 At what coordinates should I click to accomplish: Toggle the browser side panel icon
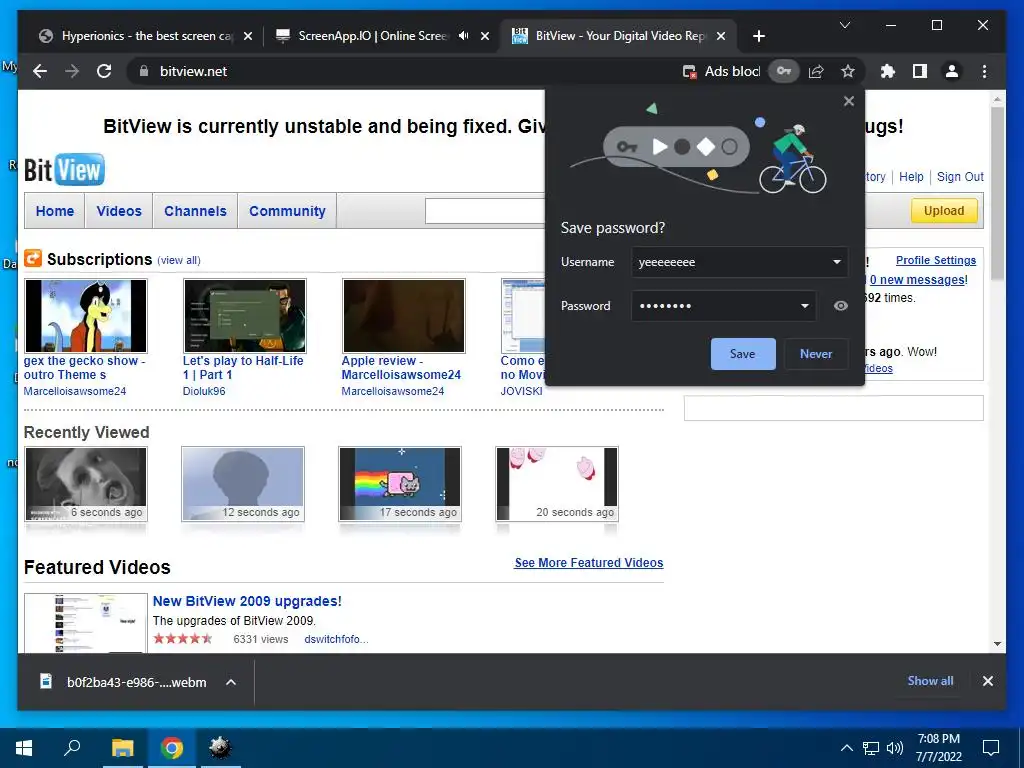point(920,71)
